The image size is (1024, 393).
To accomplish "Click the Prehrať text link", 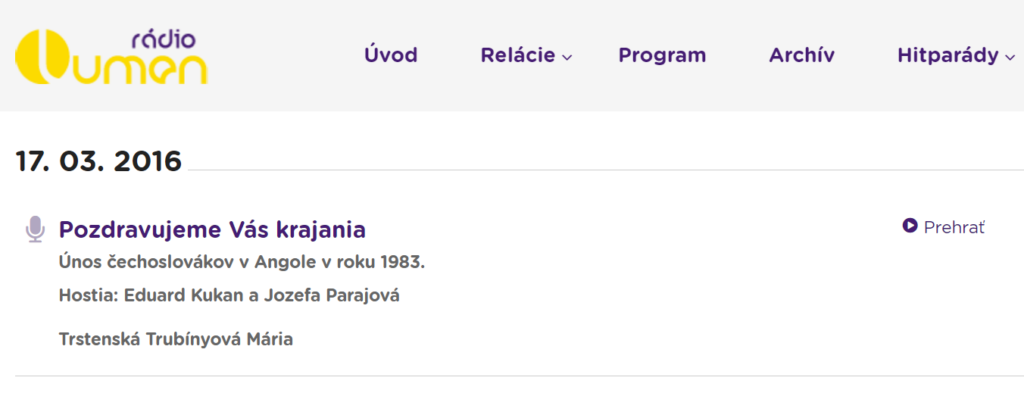I will 954,227.
